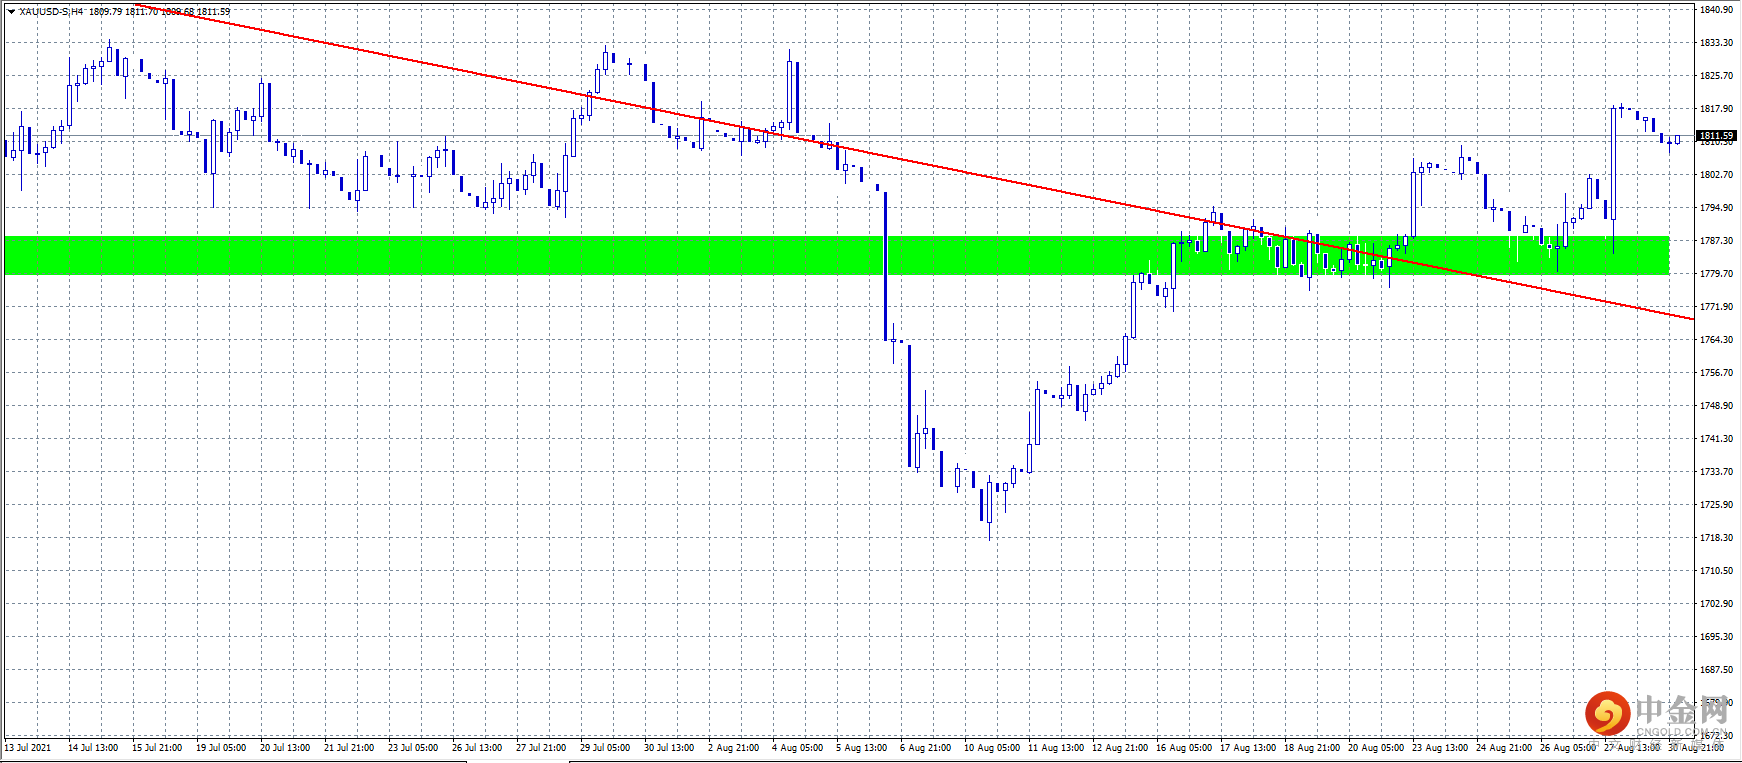The image size is (1742, 763).
Task: Click the 6 Aug 21:00 time label
Action: tap(925, 748)
